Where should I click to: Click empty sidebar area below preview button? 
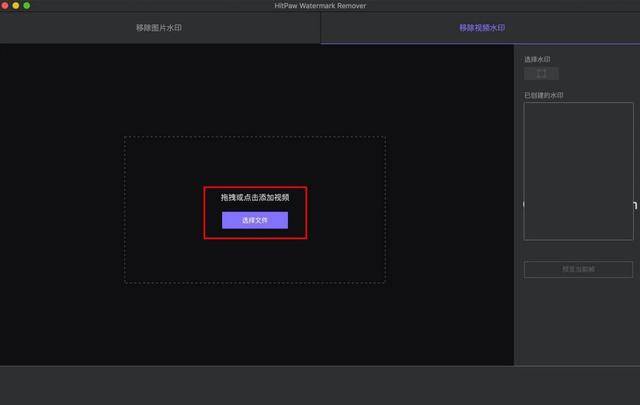[578, 320]
